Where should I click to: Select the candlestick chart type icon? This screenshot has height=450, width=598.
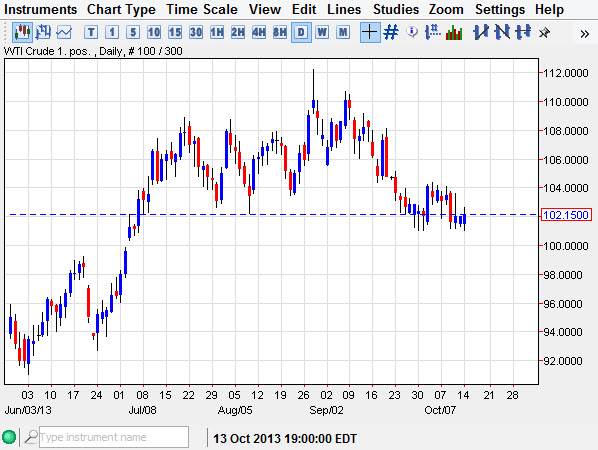[22, 32]
